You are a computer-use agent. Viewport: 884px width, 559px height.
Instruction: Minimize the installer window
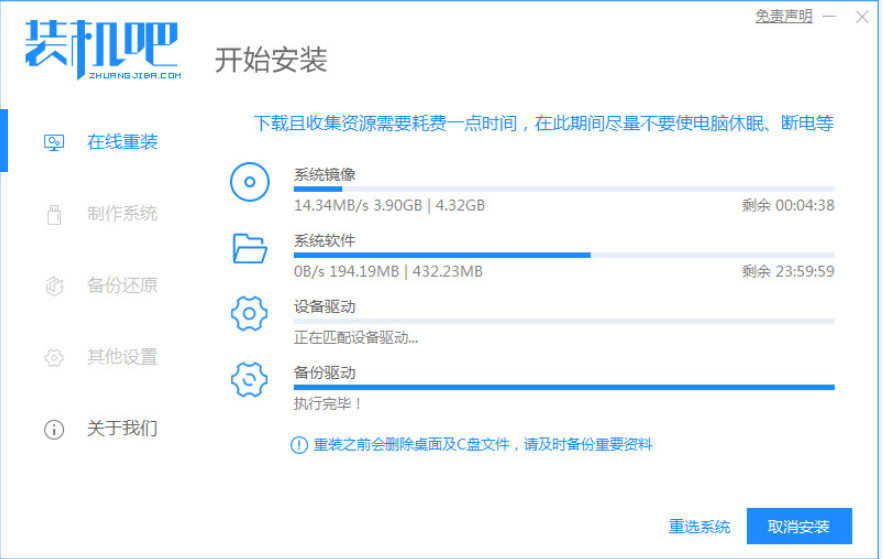pyautogui.click(x=830, y=17)
